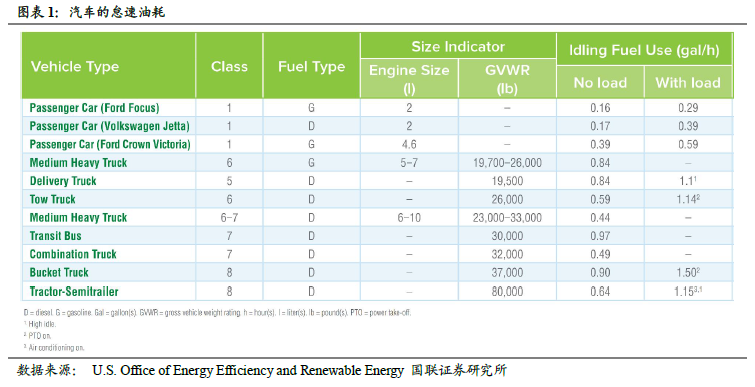
Task: Select the No load column header
Action: click(x=600, y=82)
